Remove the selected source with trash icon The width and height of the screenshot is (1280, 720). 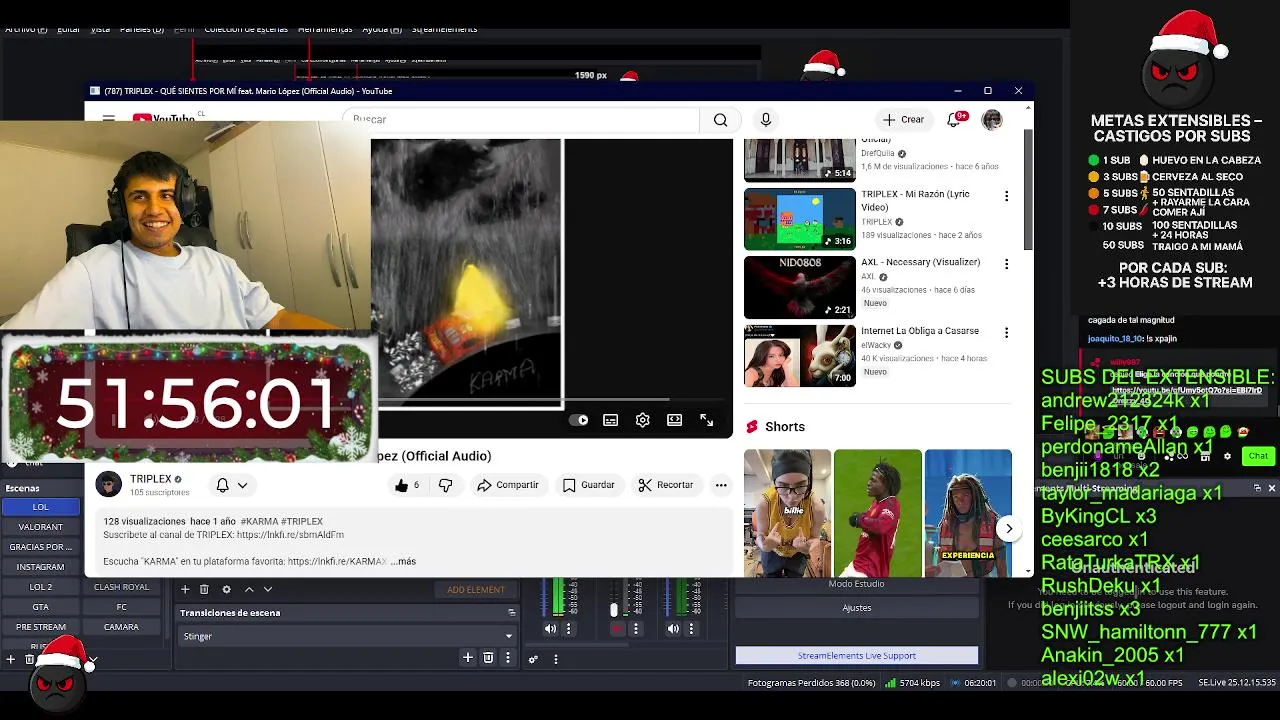(x=204, y=589)
